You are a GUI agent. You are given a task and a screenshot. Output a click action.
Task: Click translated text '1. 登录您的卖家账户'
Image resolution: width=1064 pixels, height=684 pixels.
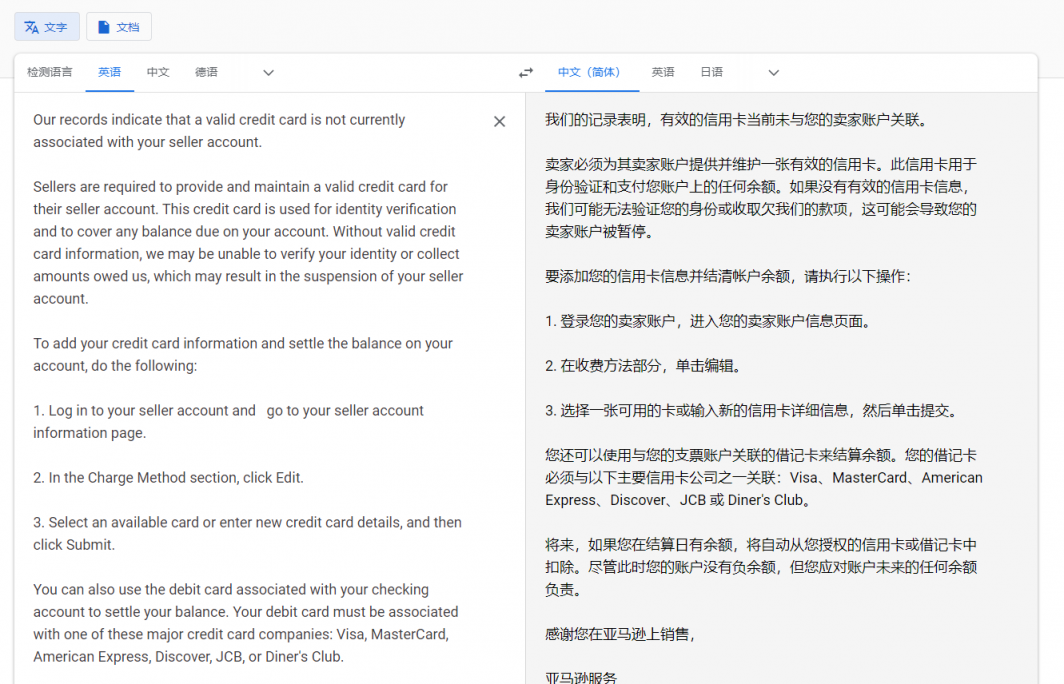pyautogui.click(x=611, y=321)
